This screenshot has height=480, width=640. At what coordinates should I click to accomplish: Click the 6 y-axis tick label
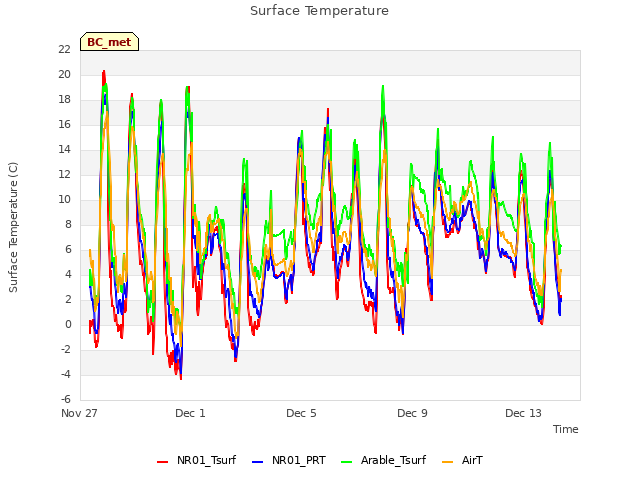(x=68, y=249)
